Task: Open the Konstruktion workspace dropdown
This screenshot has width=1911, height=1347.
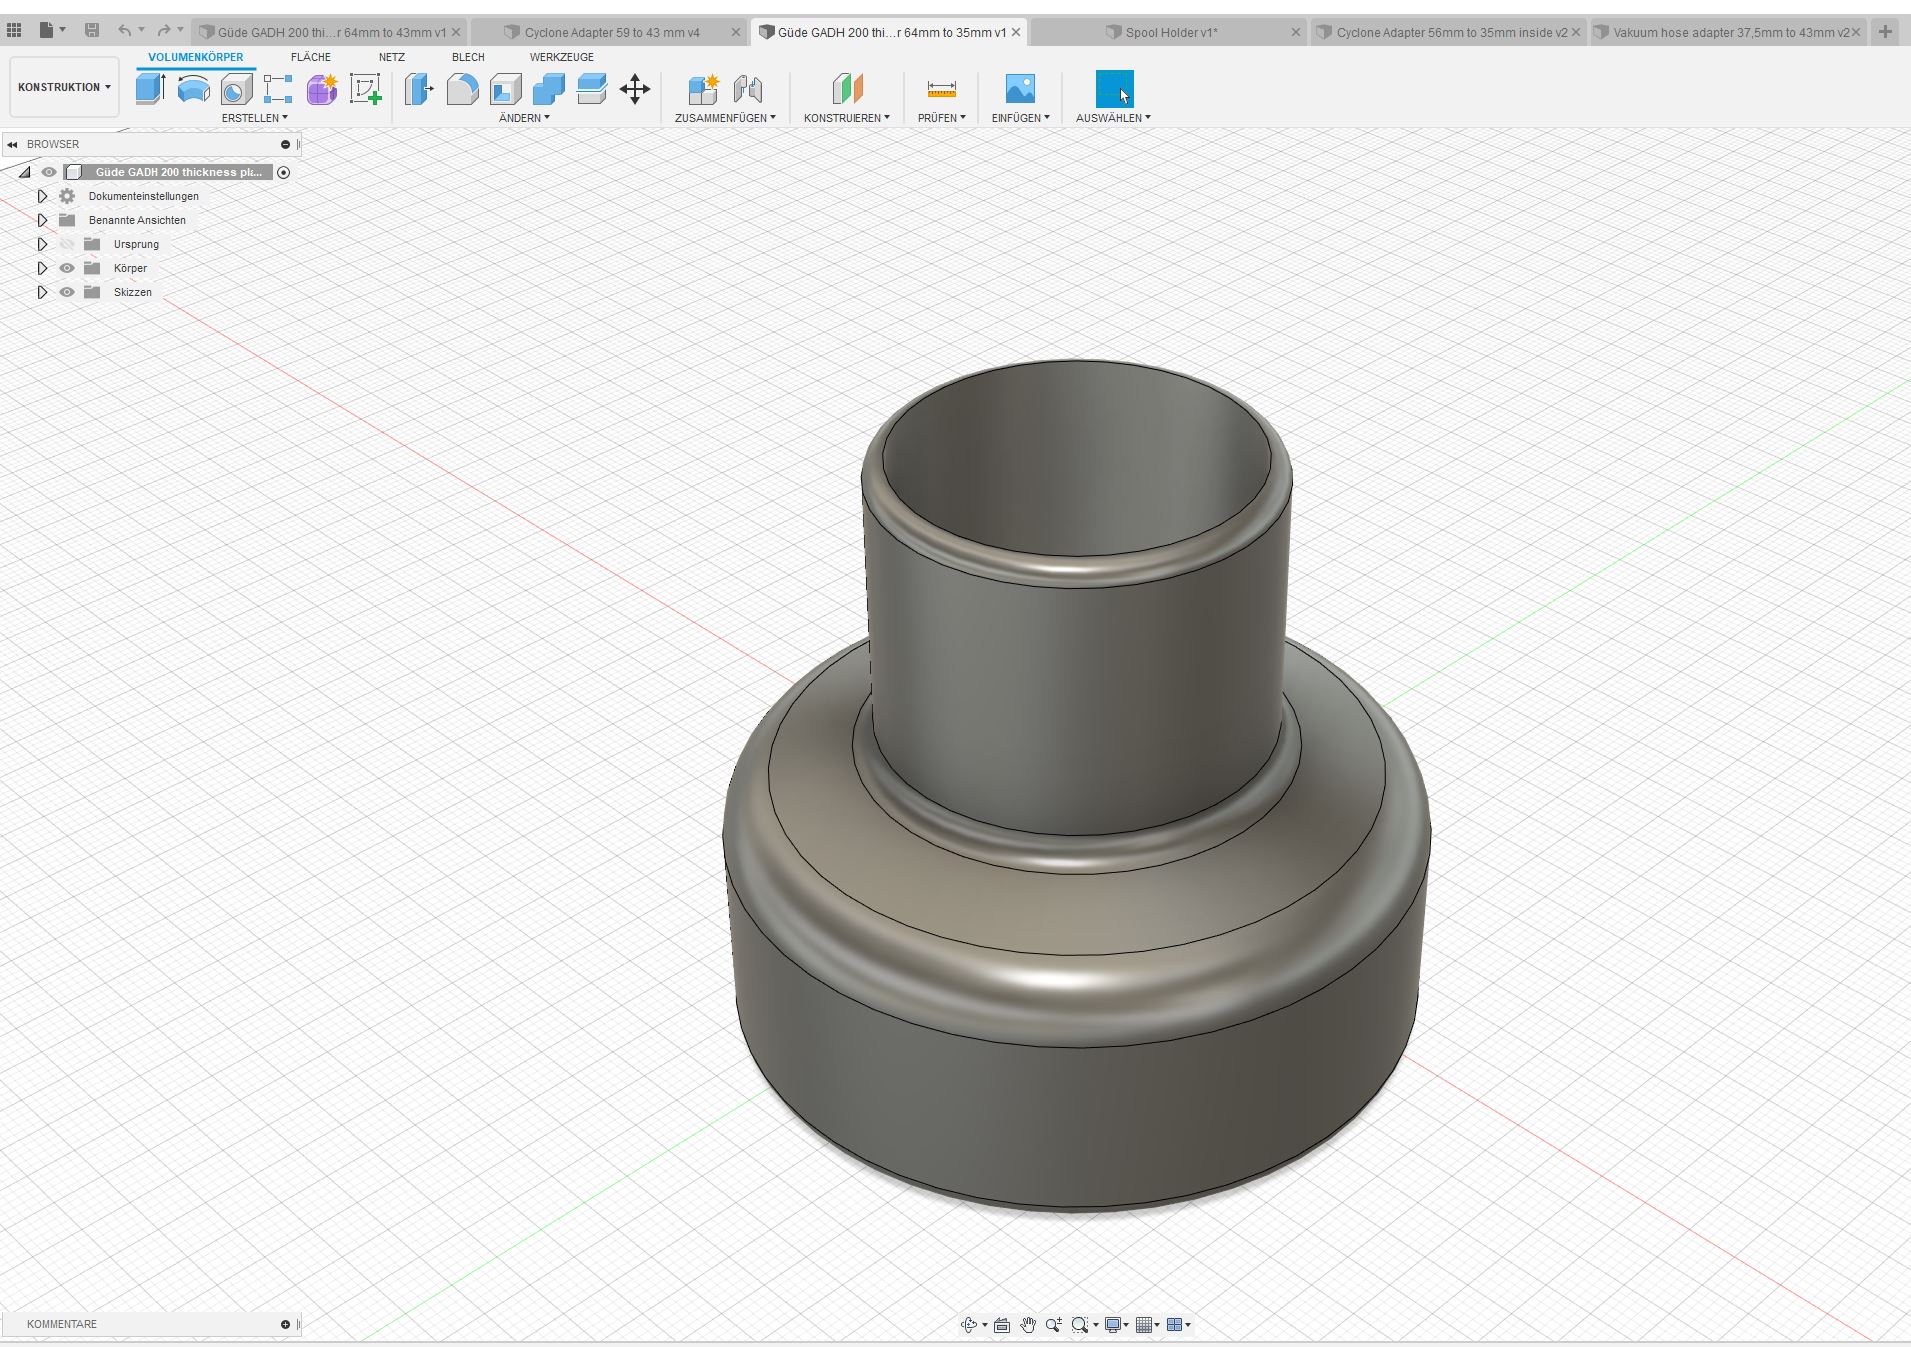Action: (x=64, y=87)
